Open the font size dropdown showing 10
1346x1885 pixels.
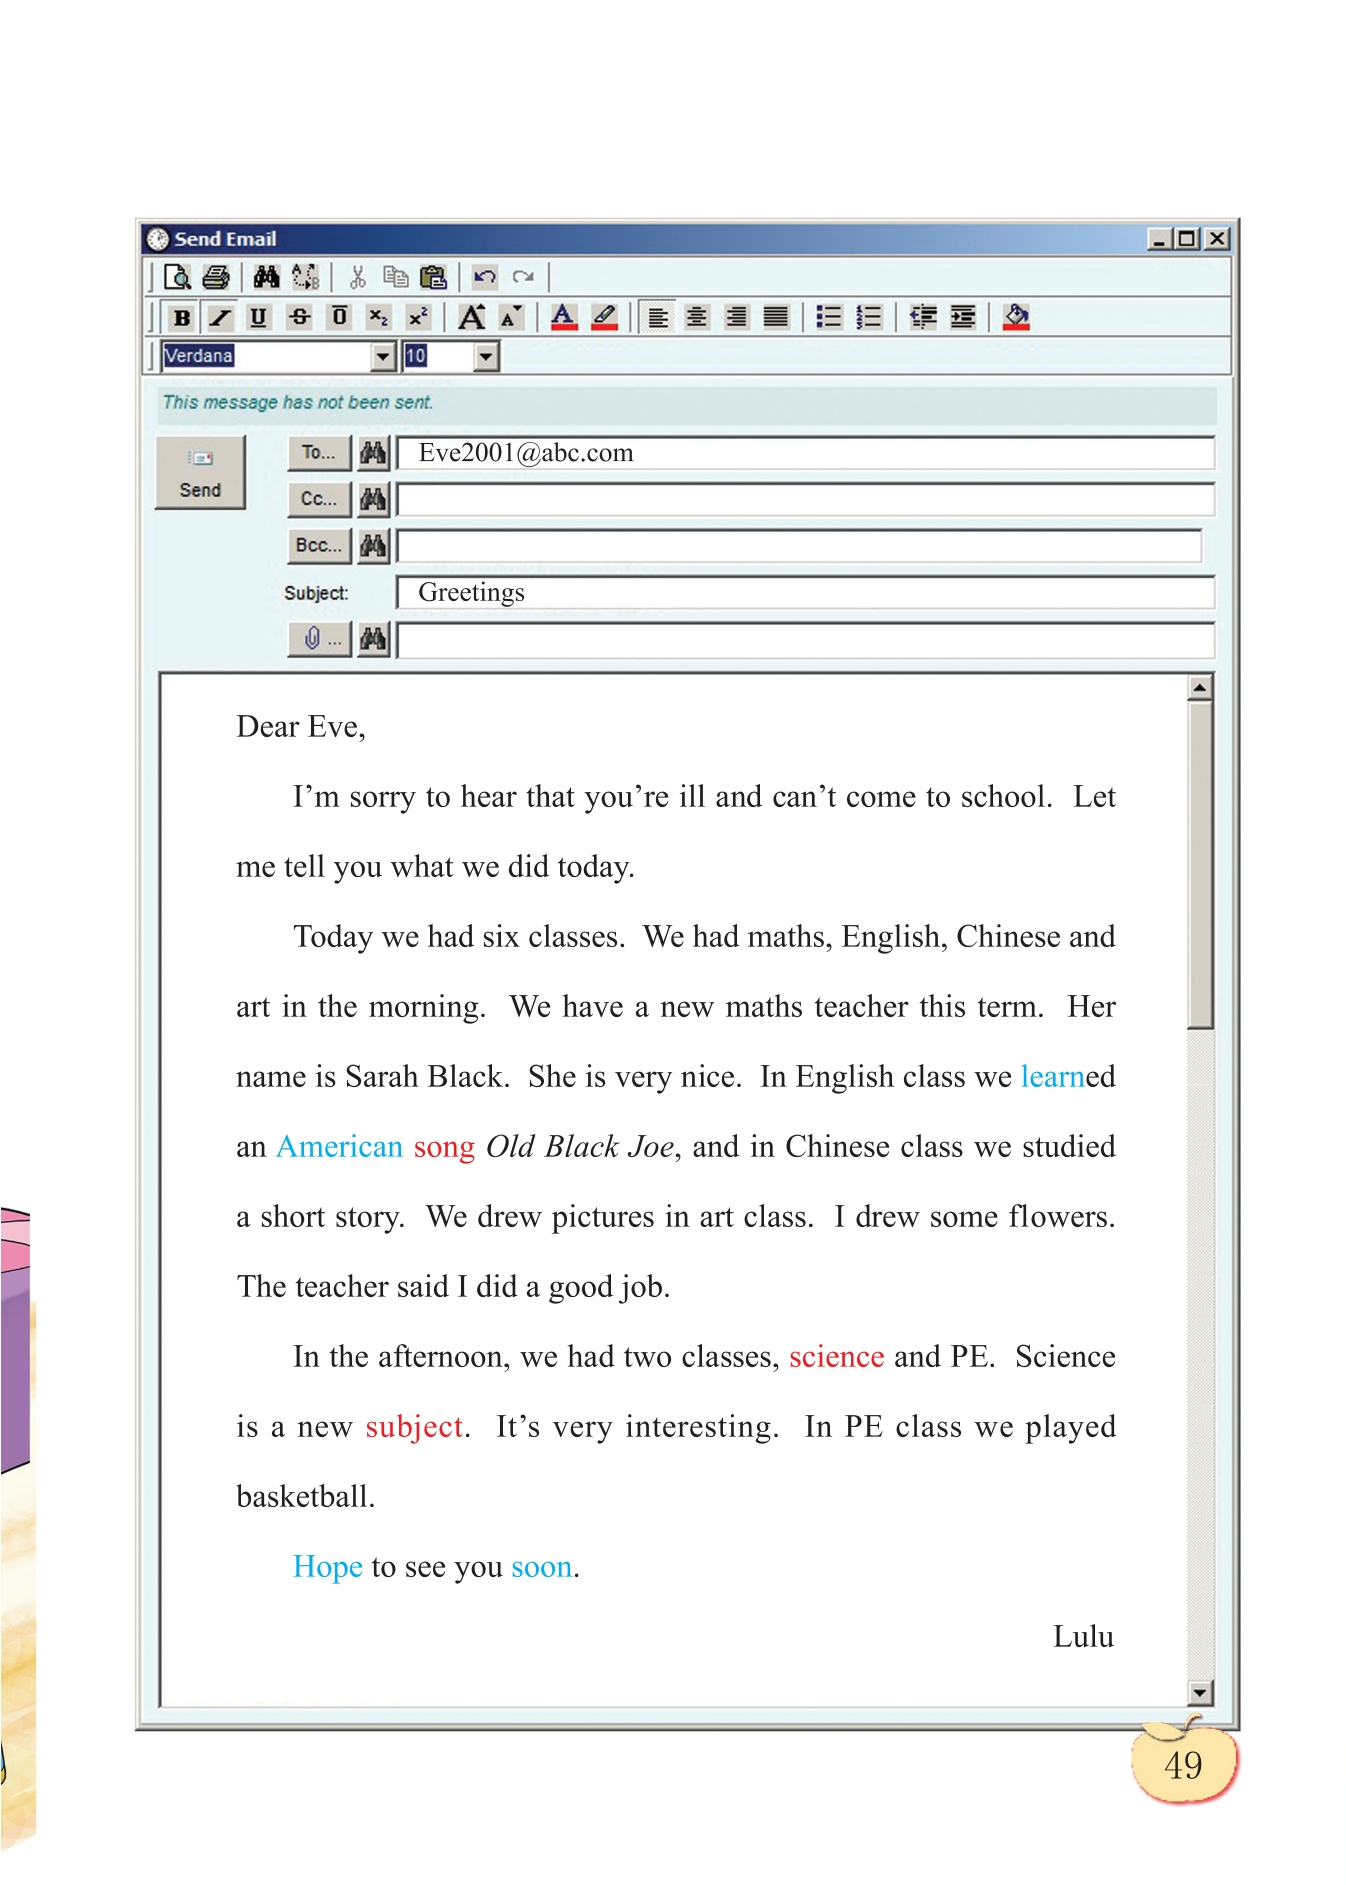point(486,357)
